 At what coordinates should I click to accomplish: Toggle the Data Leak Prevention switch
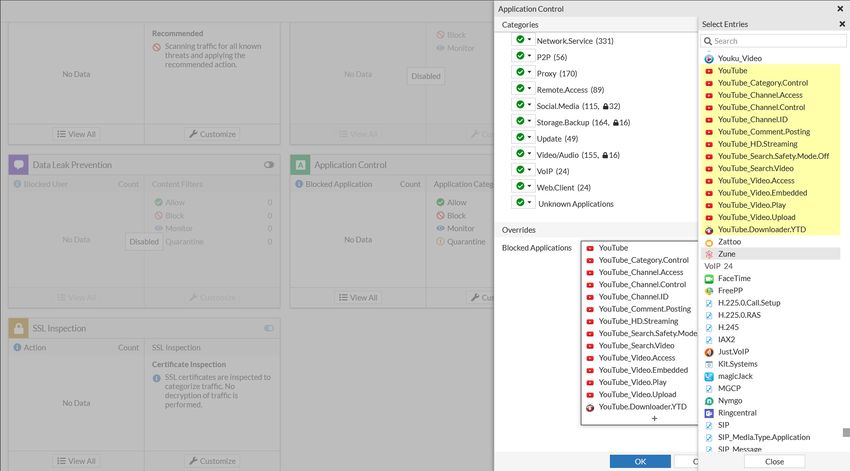[x=269, y=165]
